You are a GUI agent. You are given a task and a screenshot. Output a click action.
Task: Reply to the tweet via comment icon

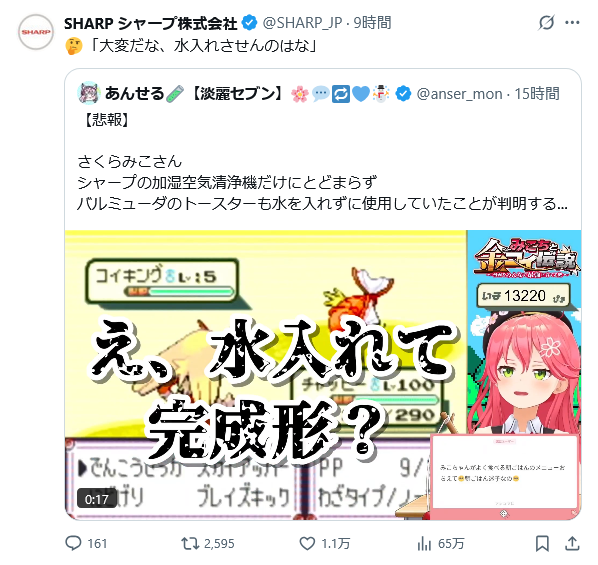point(73,543)
